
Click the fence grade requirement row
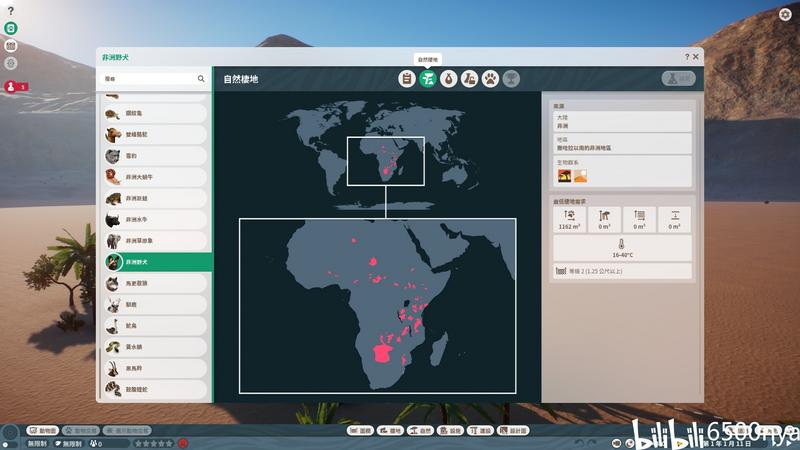click(x=622, y=271)
